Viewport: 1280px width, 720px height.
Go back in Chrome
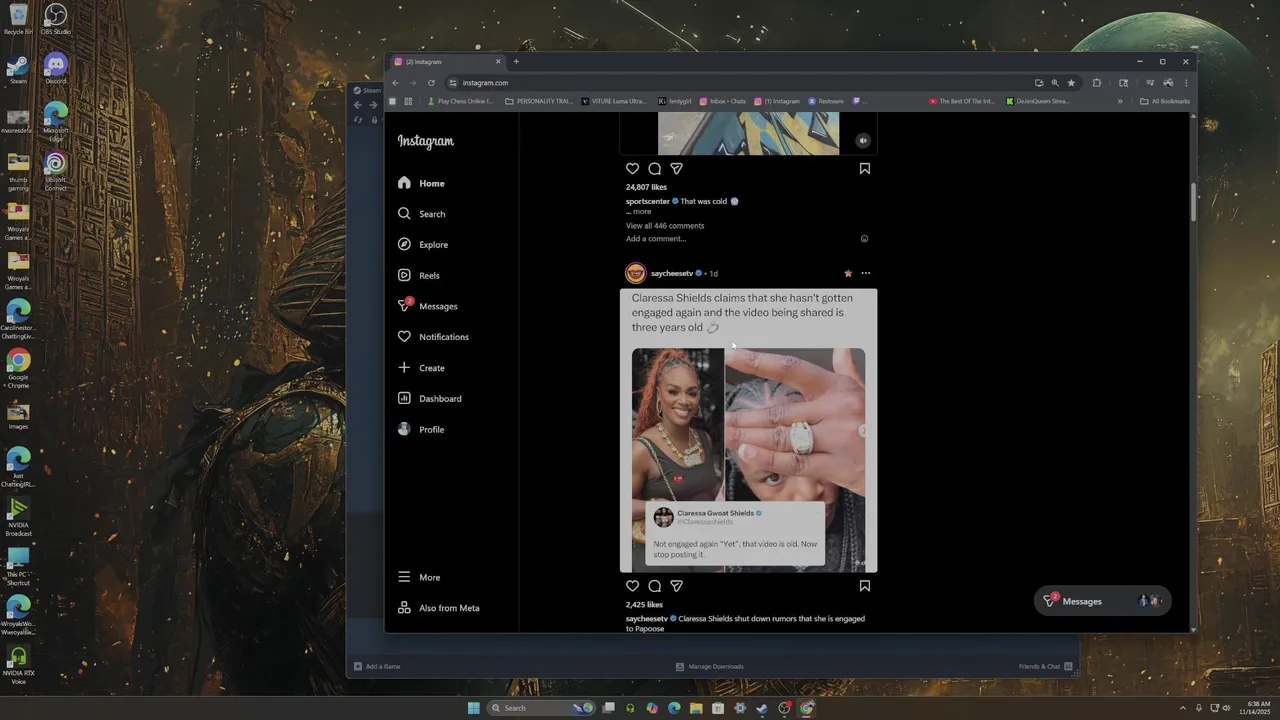coord(395,83)
